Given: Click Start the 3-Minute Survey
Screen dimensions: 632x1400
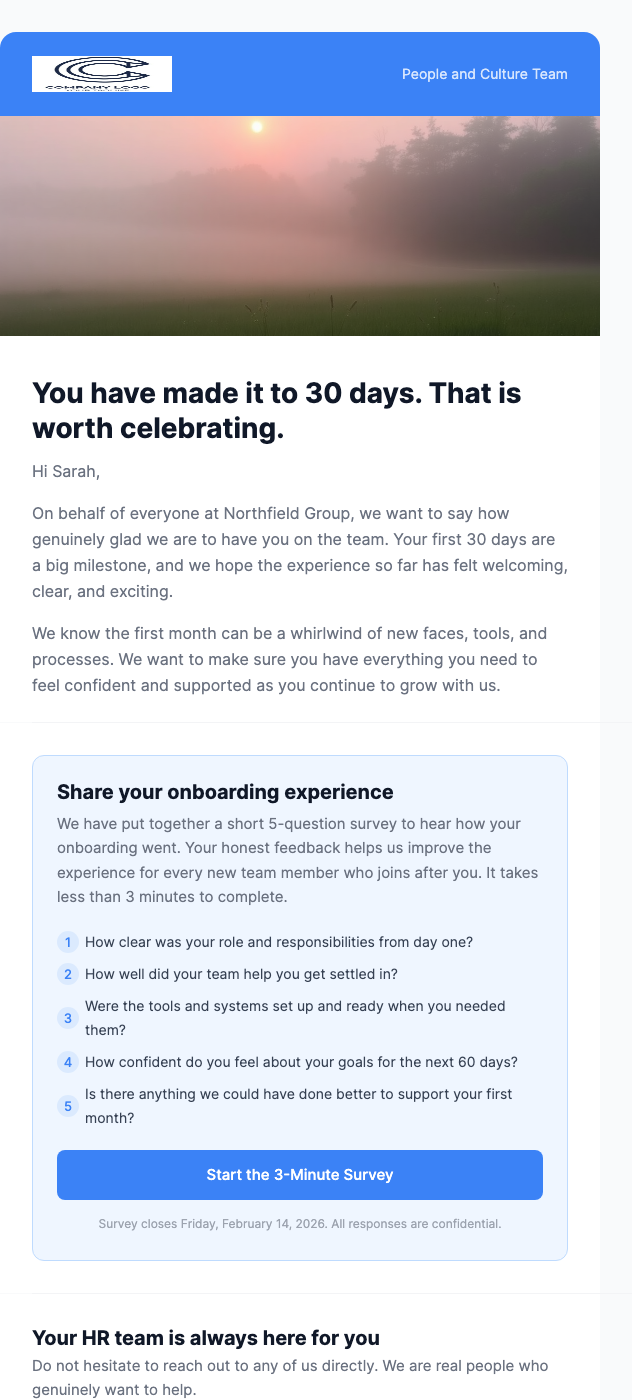Looking at the screenshot, I should [x=300, y=1174].
